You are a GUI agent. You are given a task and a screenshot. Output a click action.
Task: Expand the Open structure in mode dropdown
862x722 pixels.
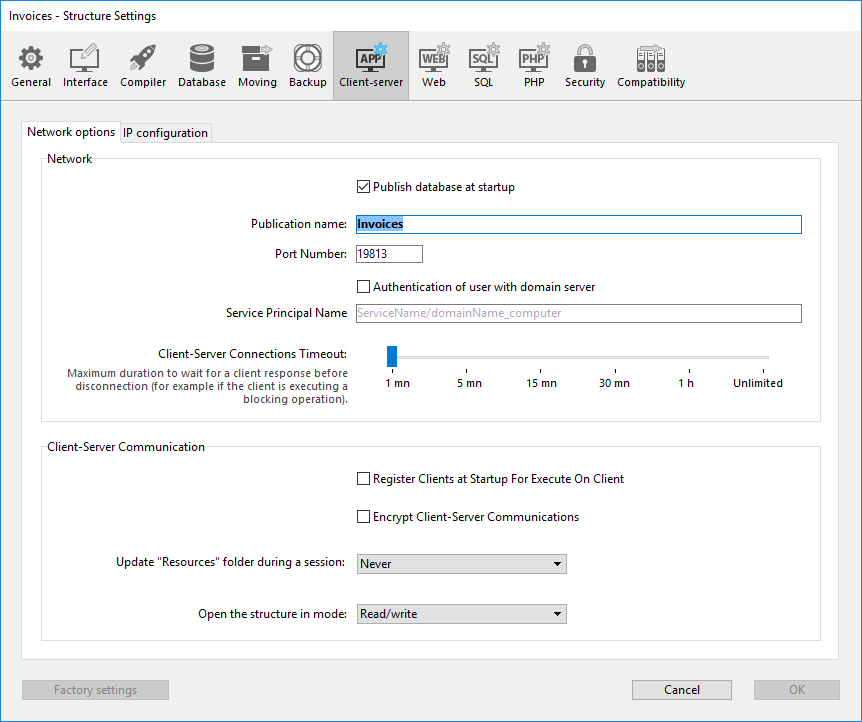click(462, 614)
